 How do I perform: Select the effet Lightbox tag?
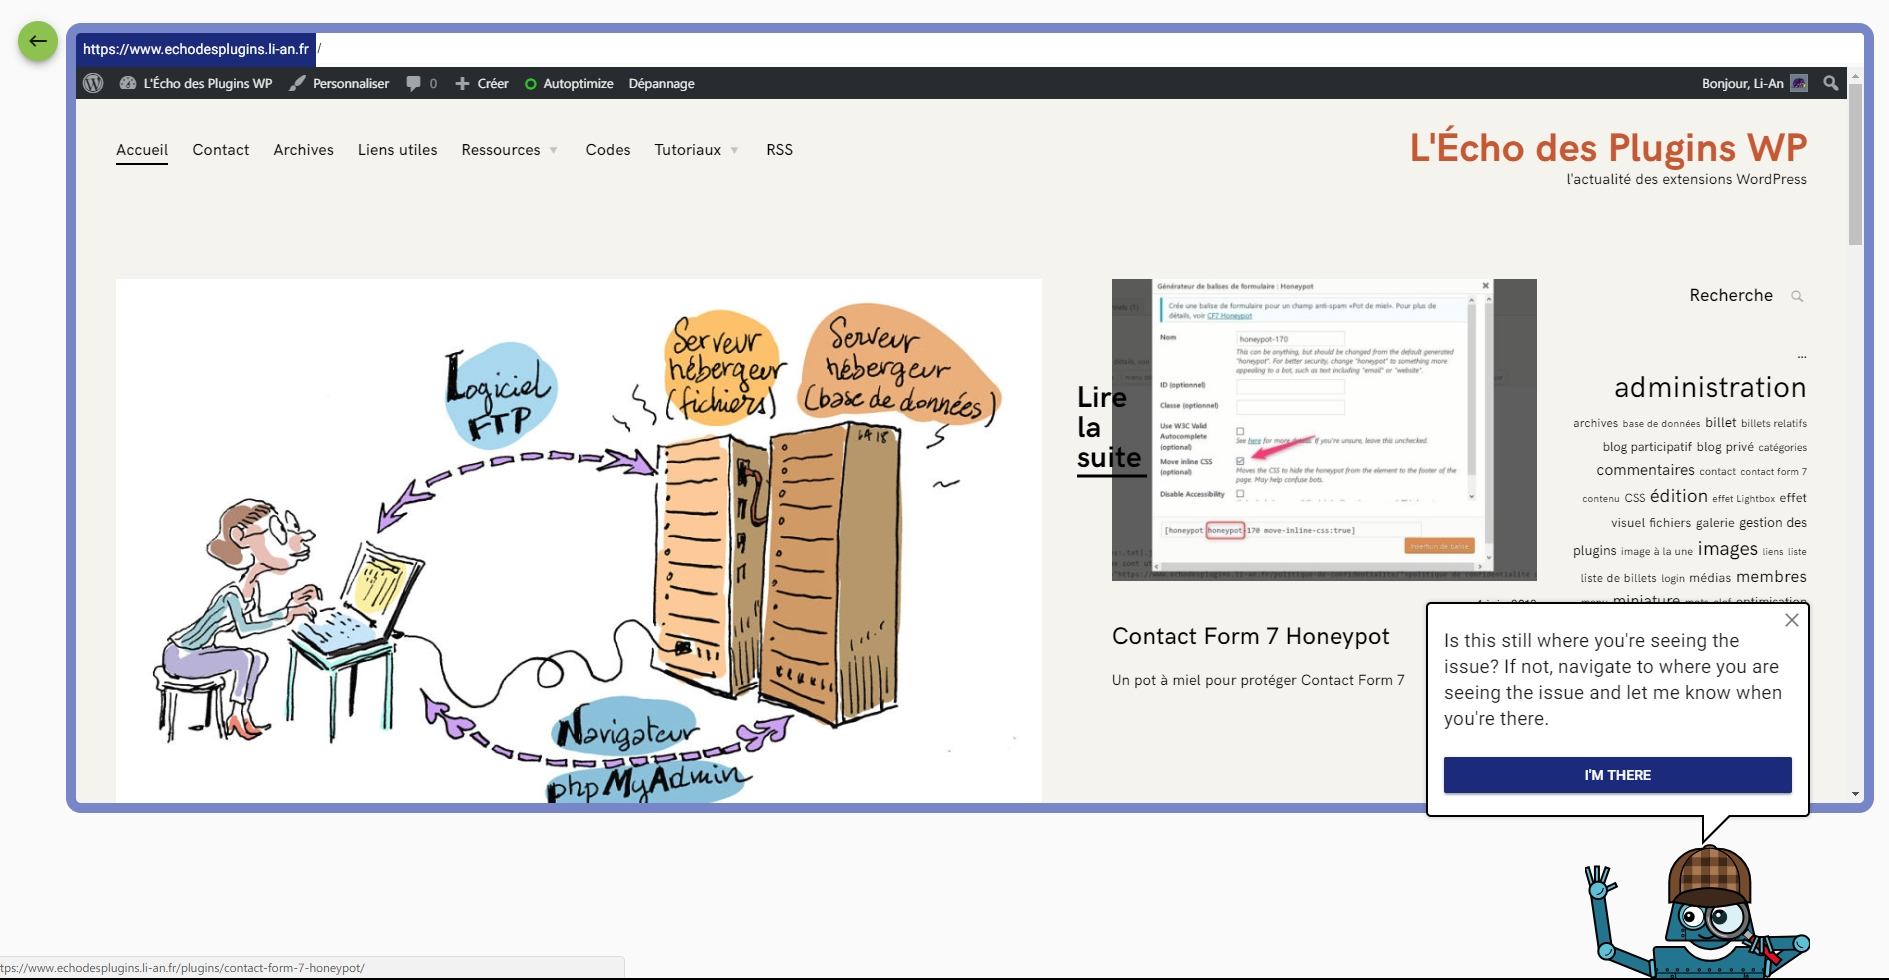[1743, 499]
